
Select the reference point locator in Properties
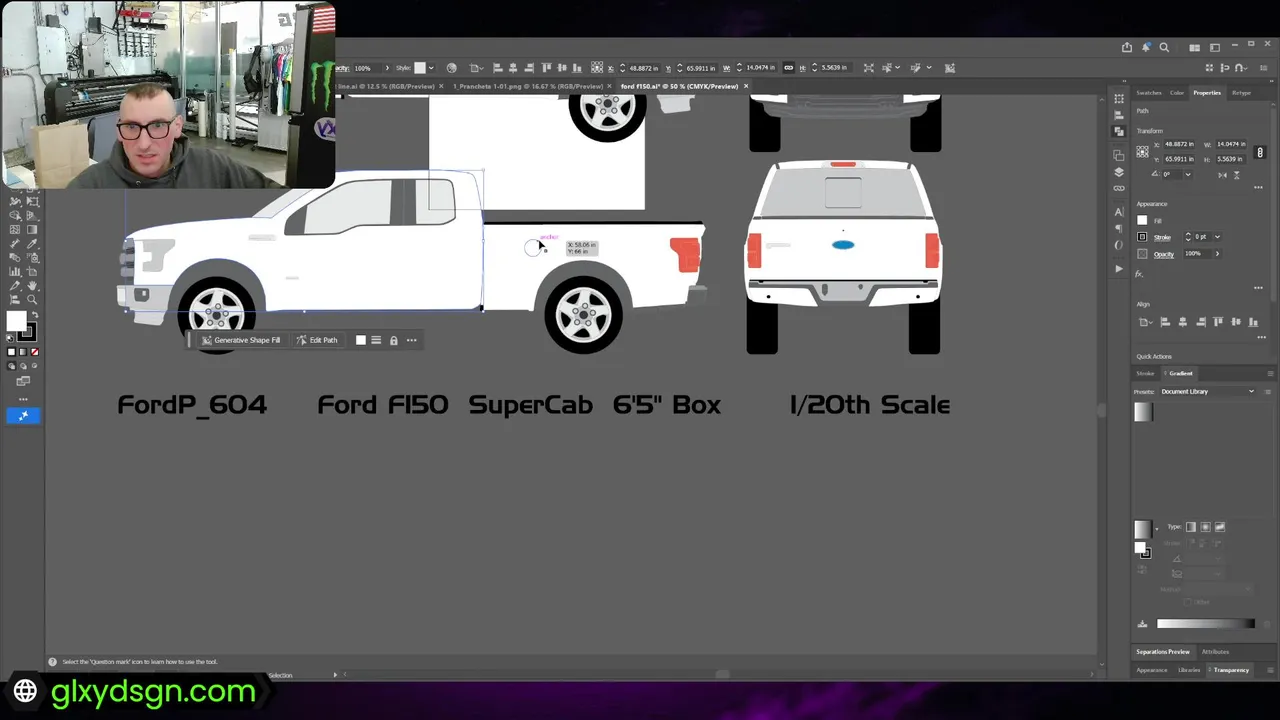(x=1142, y=152)
